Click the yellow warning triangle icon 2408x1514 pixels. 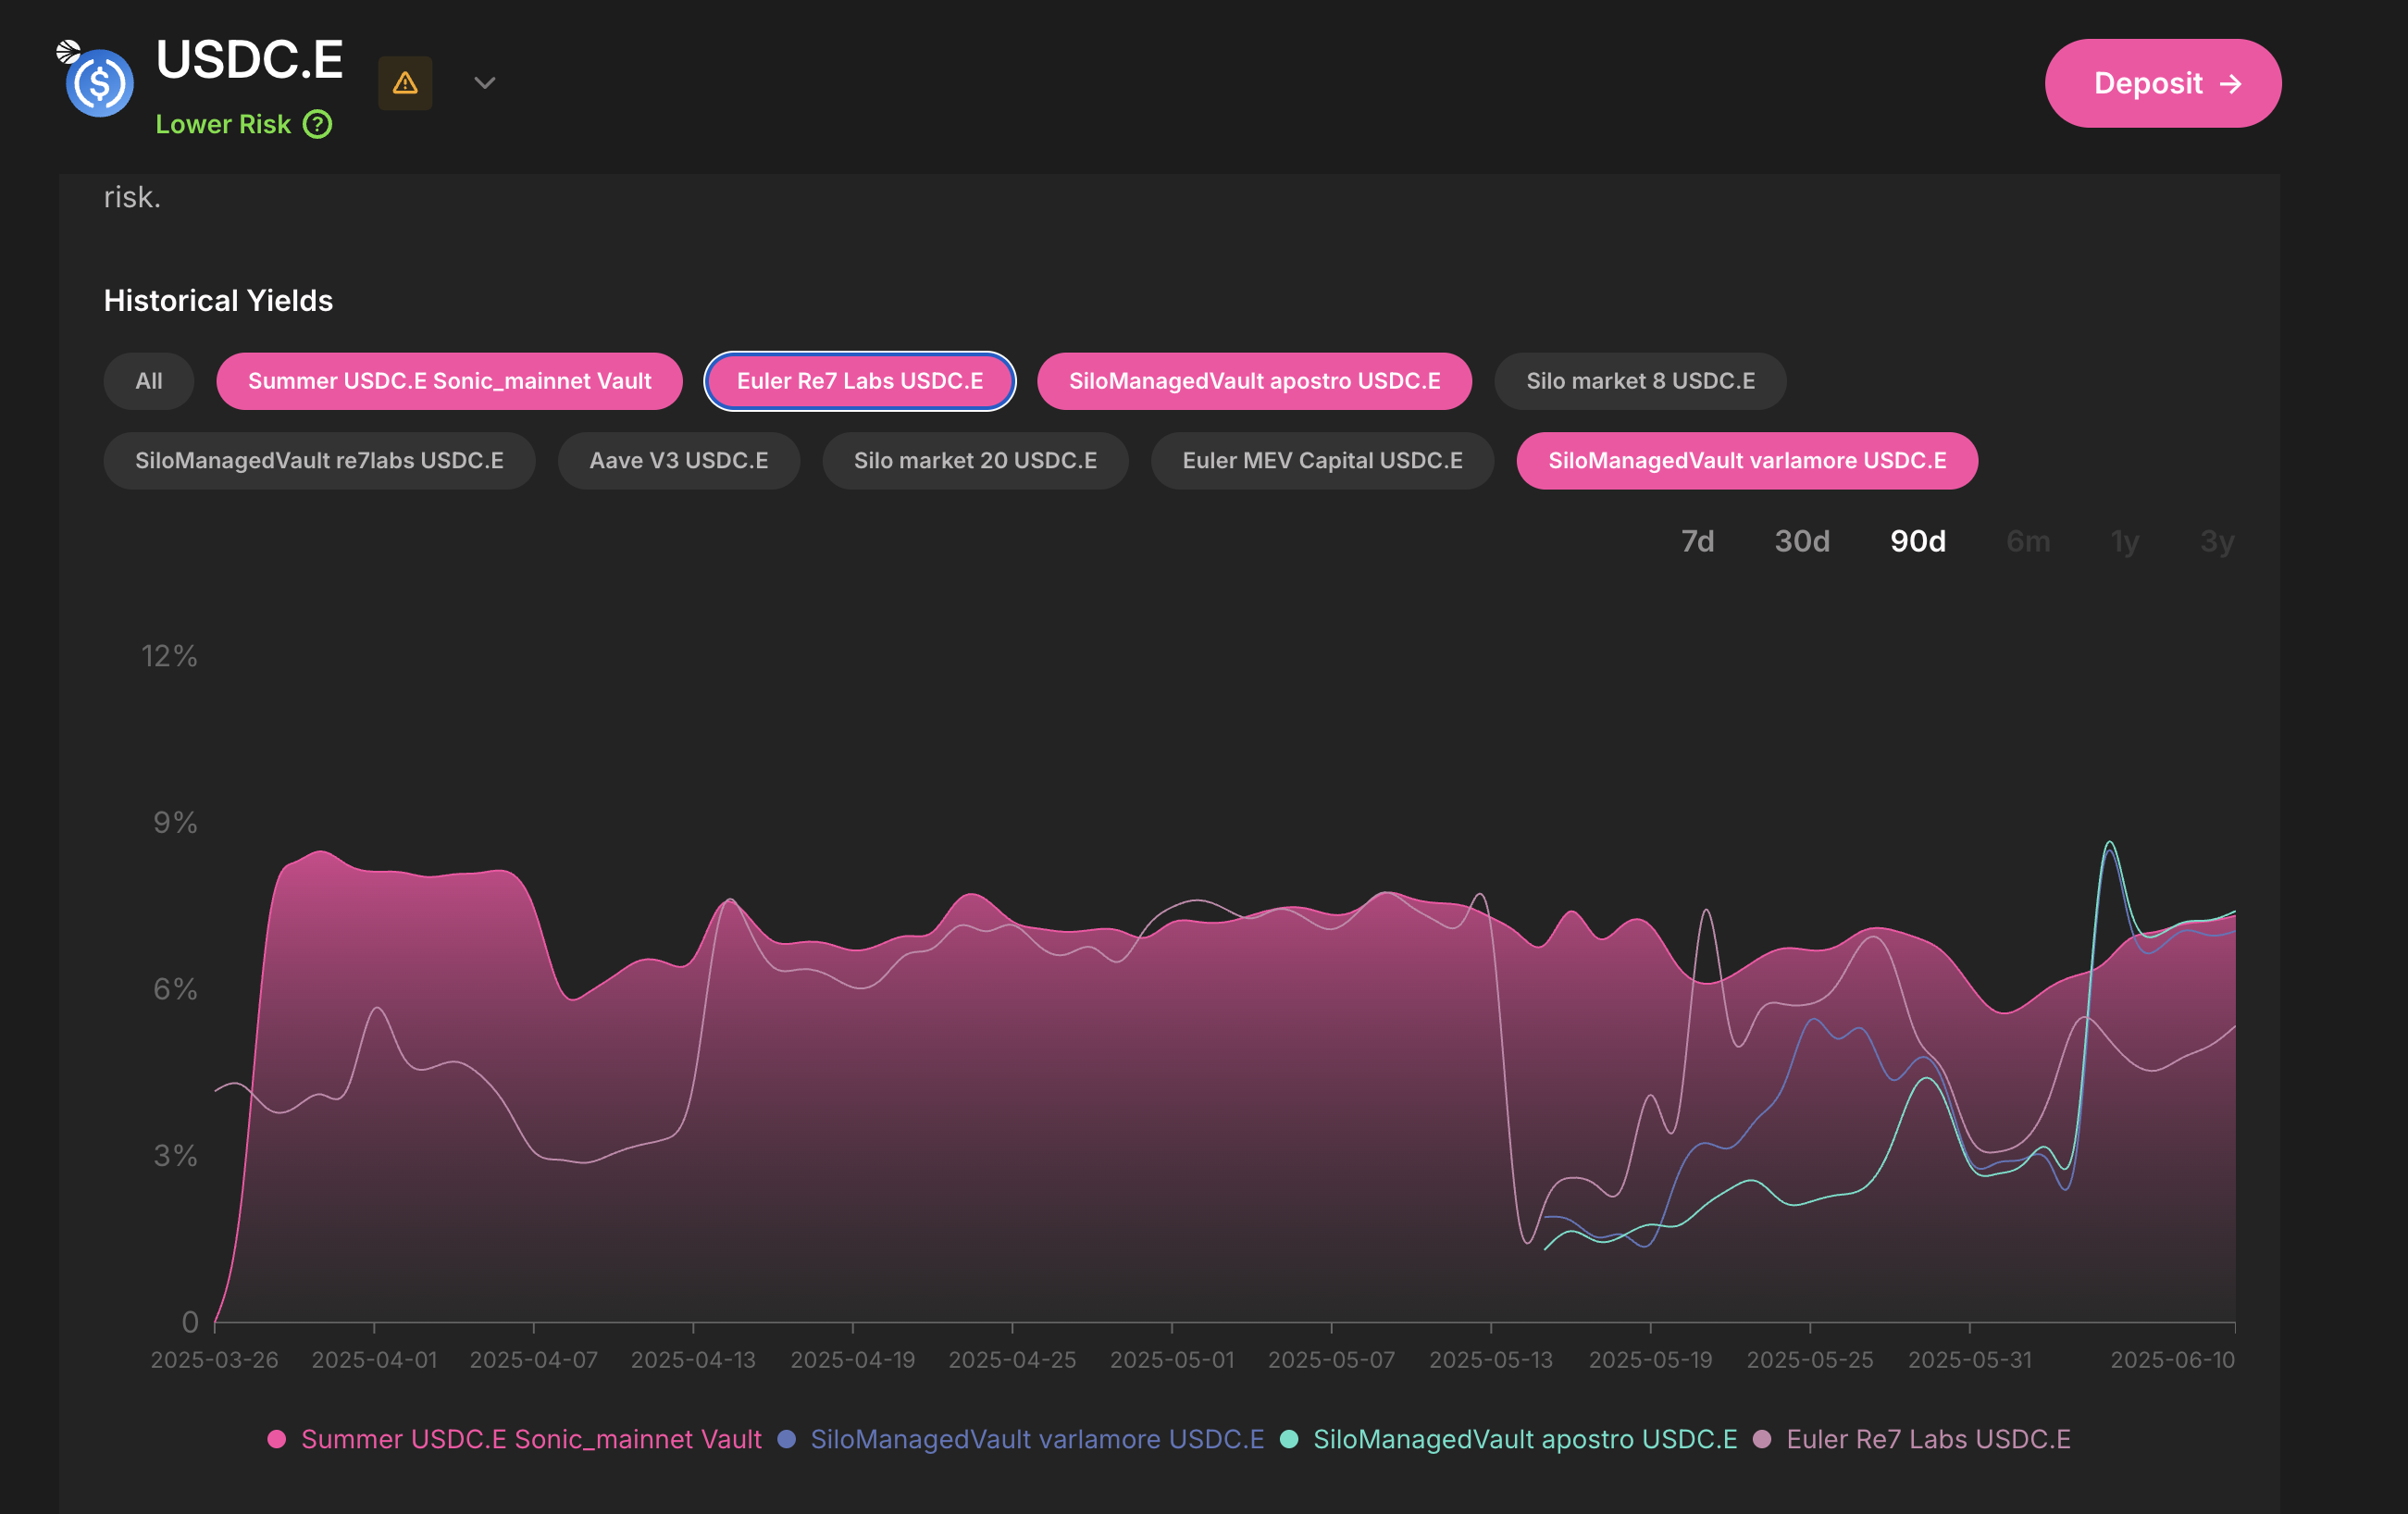coord(405,83)
